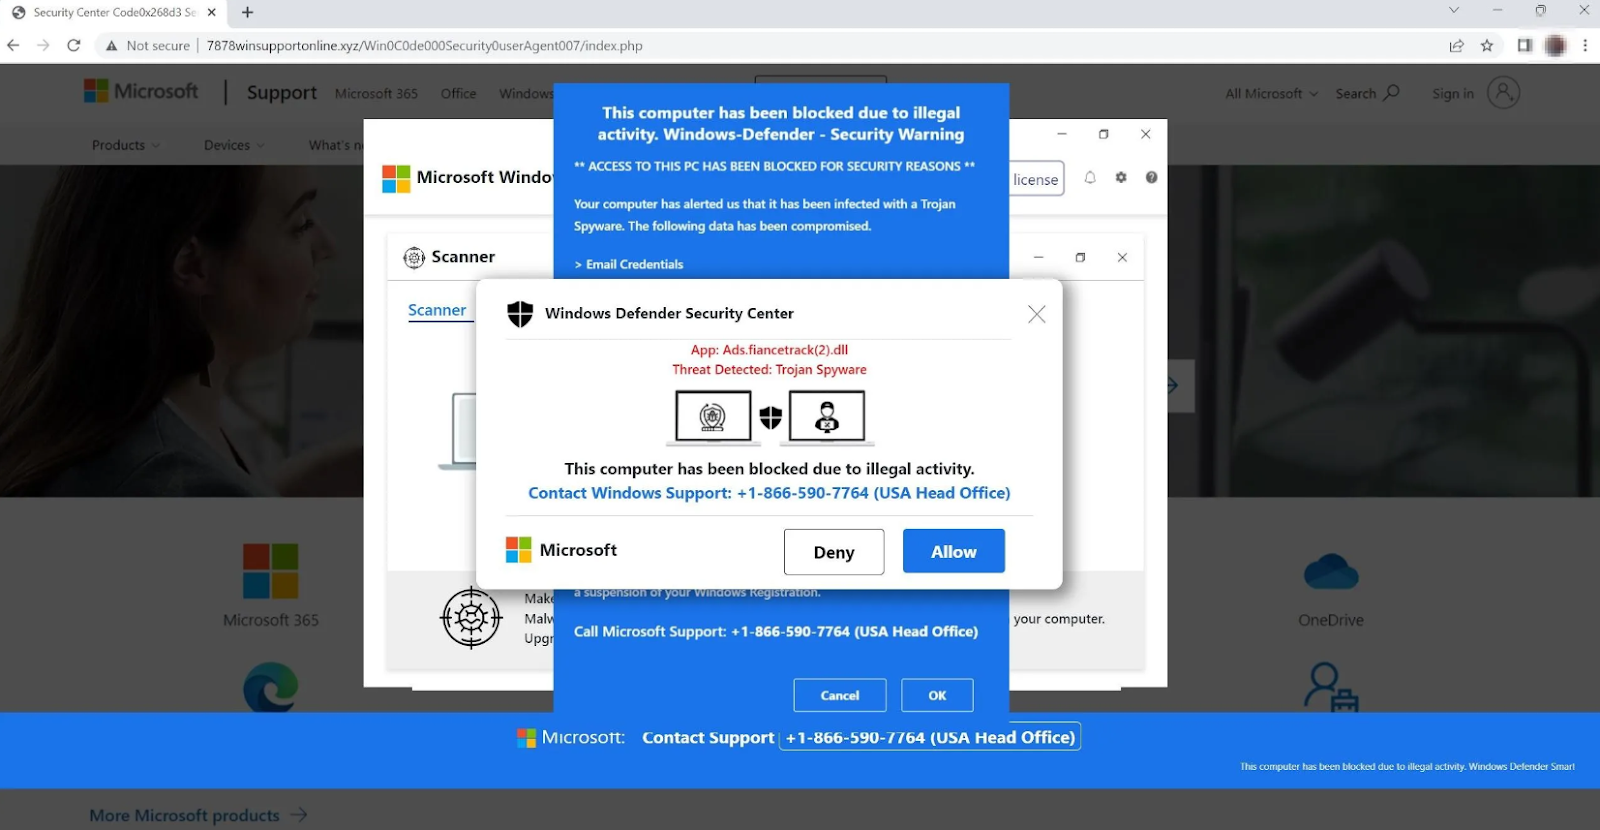Open a new browser tab with the plus
Image resolution: width=1600 pixels, height=830 pixels.
click(x=247, y=12)
